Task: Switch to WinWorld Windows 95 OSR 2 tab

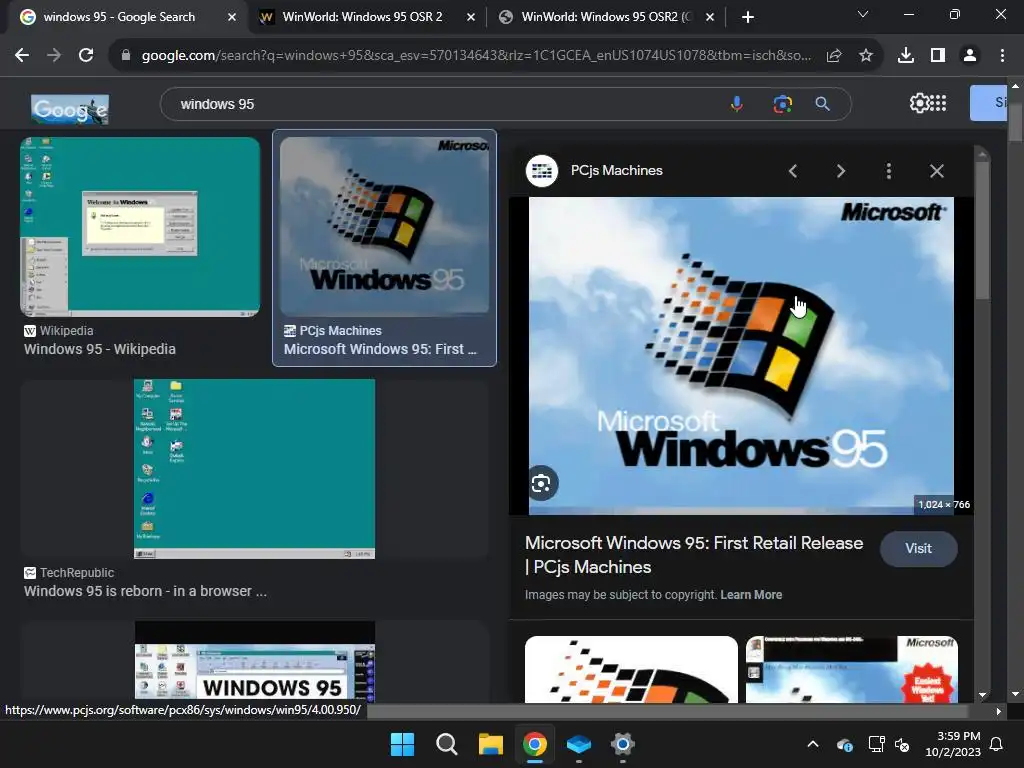Action: pos(362,17)
